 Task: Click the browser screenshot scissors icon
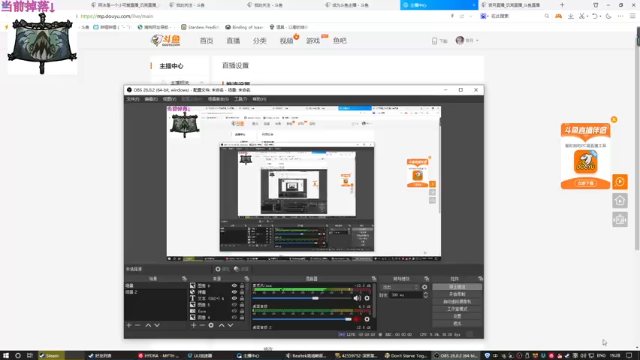(582, 16)
